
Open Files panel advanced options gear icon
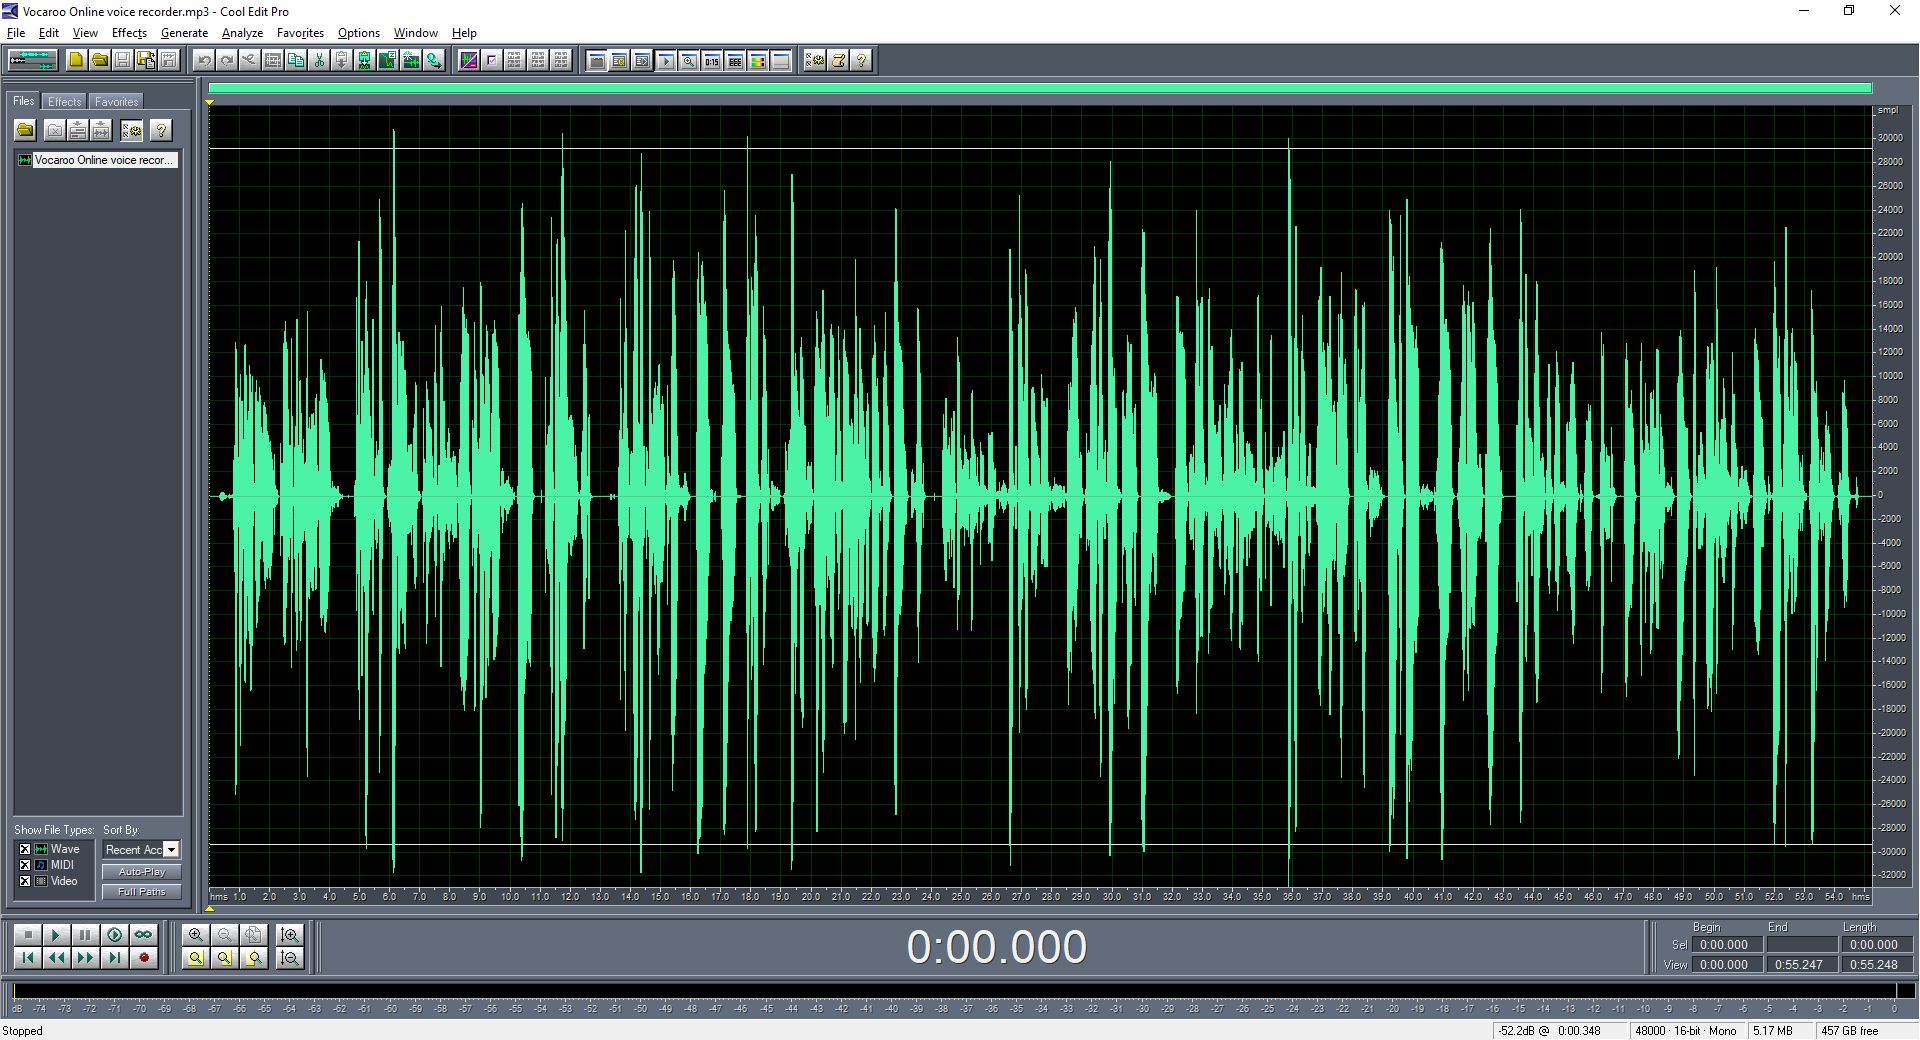[x=132, y=130]
